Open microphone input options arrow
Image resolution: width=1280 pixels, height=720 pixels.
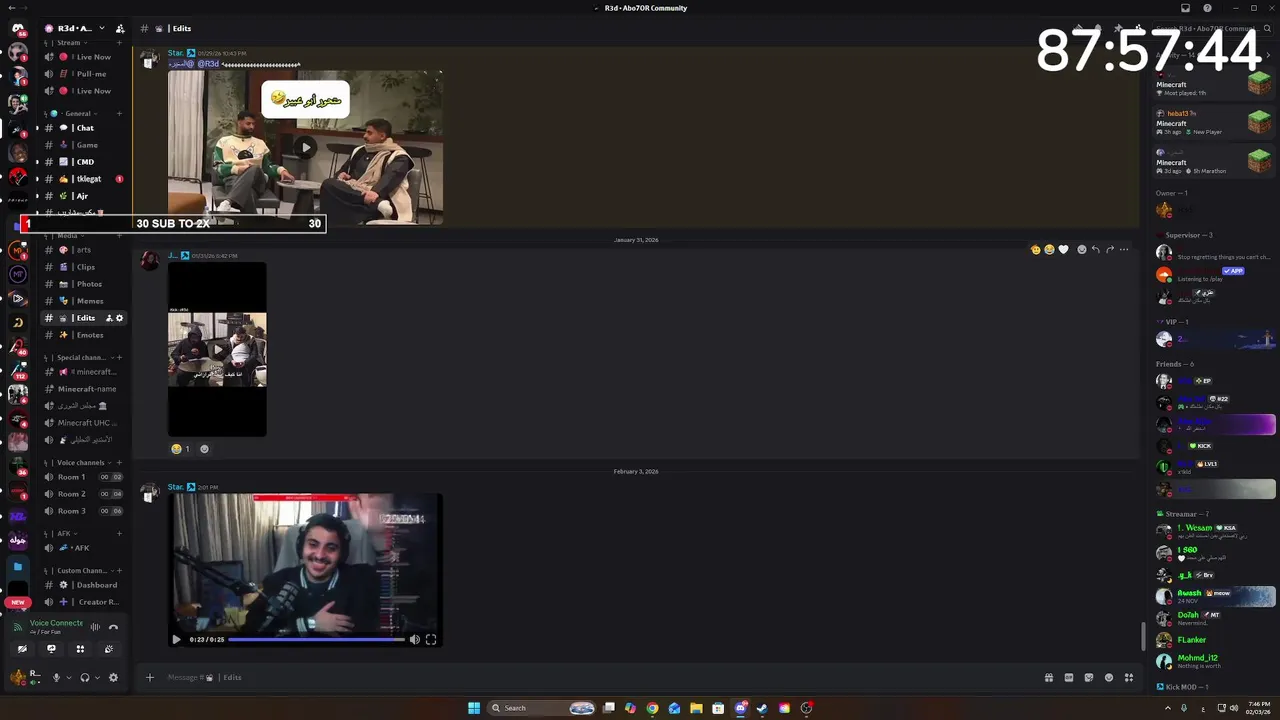[x=69, y=677]
